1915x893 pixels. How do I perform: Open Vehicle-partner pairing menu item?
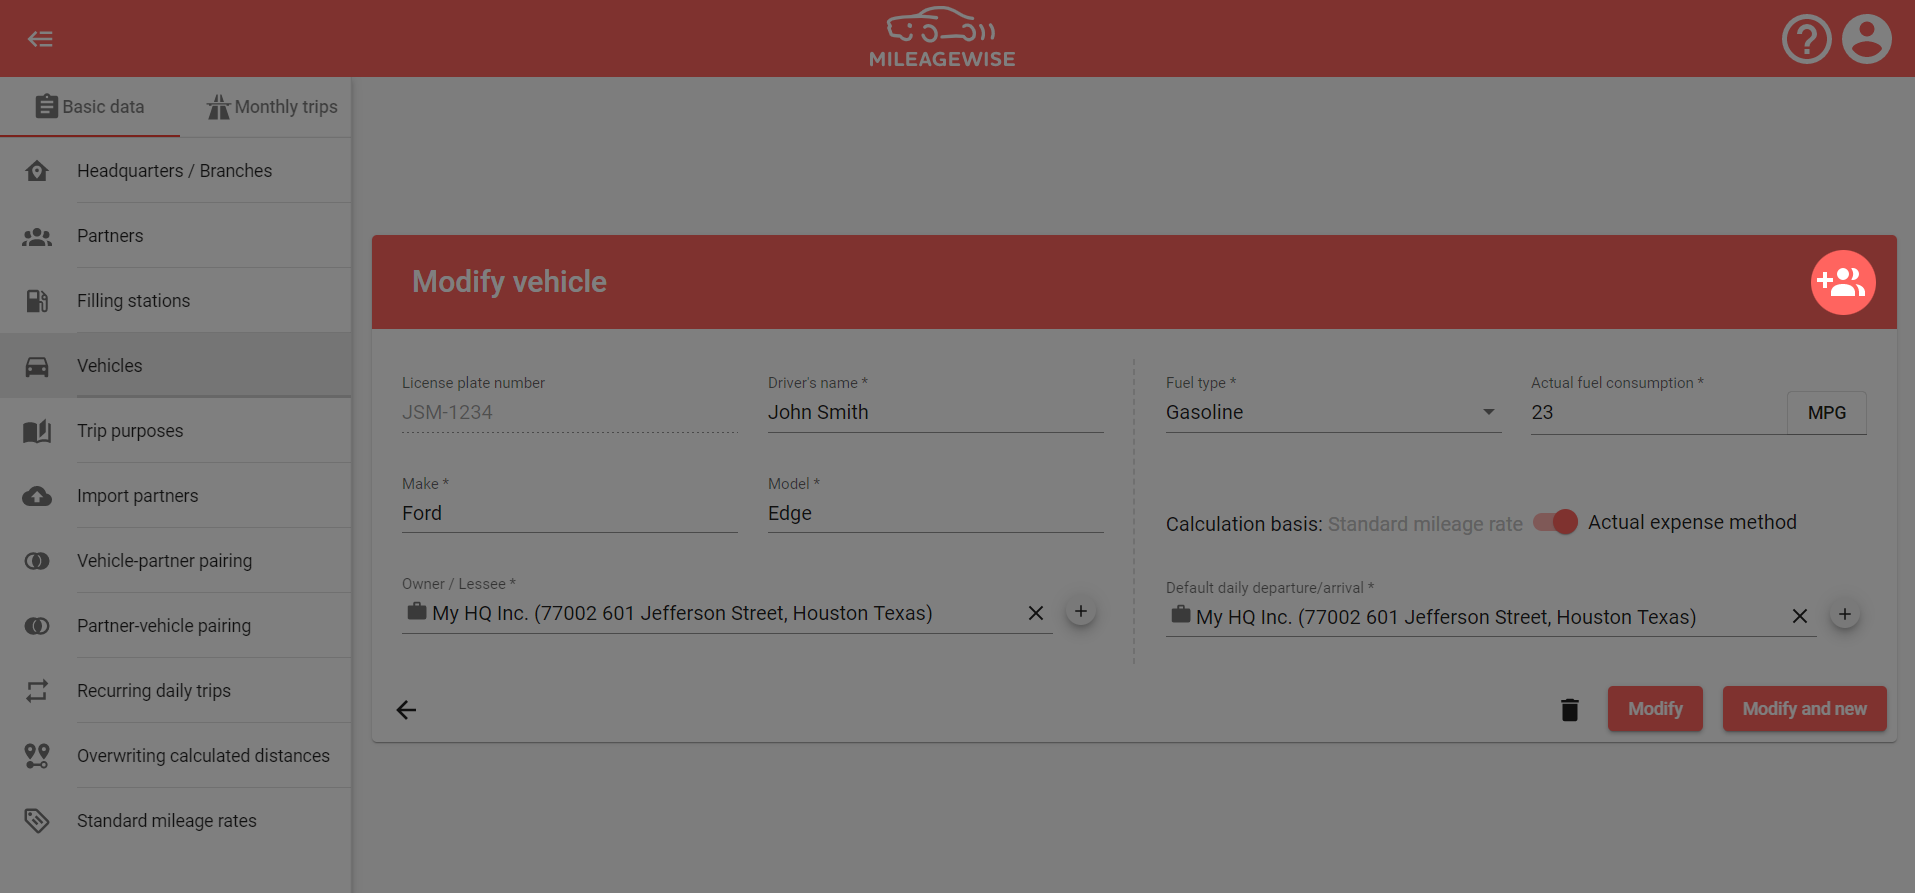pos(175,561)
